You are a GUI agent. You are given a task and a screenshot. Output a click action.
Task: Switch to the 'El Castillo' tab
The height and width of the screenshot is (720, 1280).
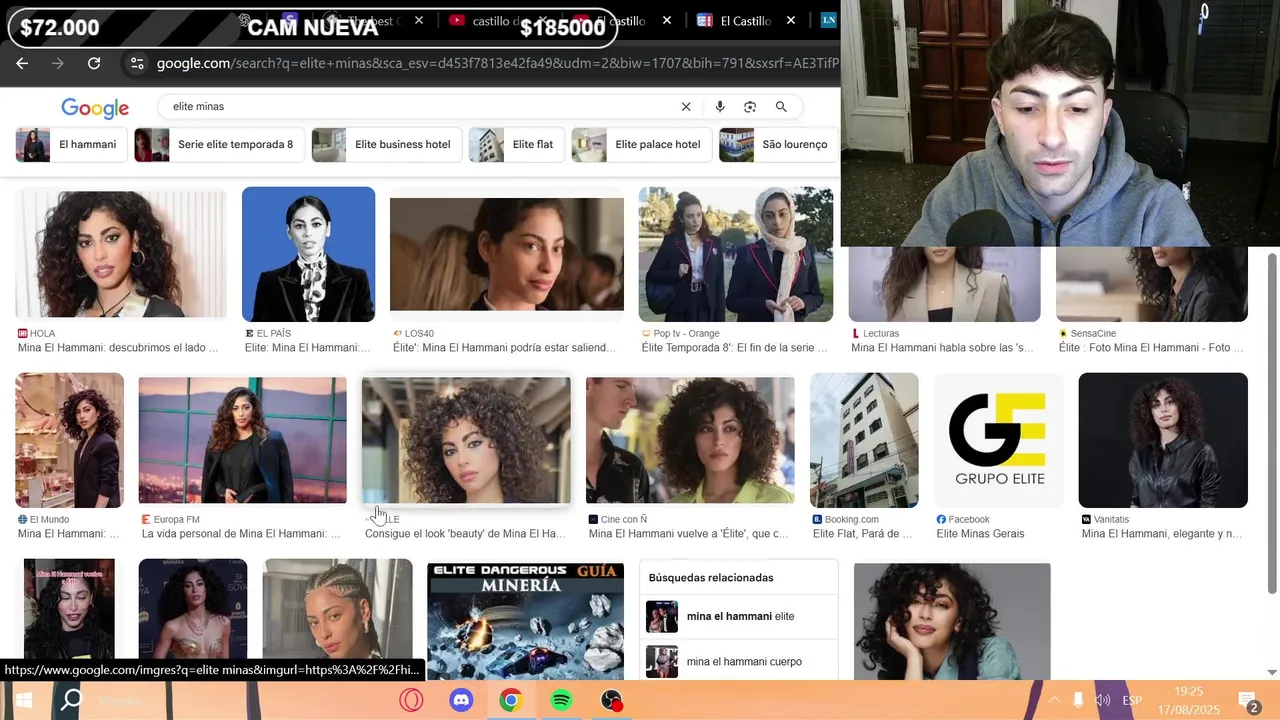(745, 20)
